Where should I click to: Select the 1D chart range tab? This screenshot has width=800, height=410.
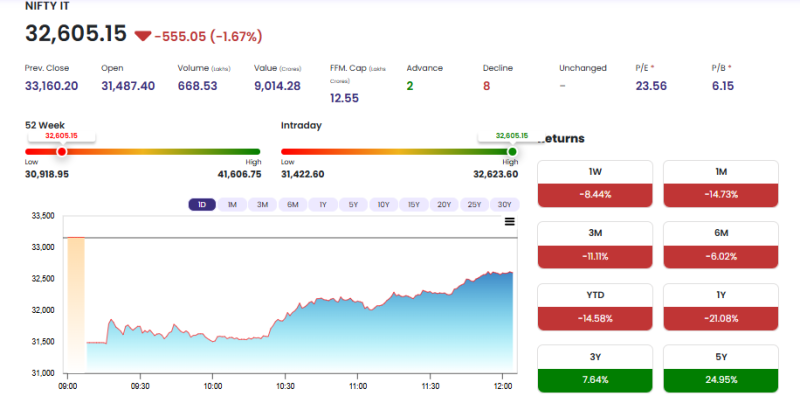pos(202,204)
